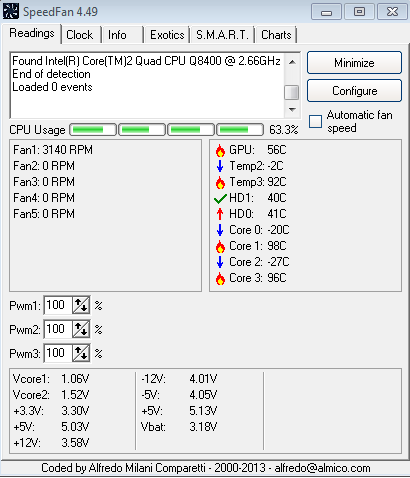Click the 'Fan4: 0 RPM' reading
Viewport: 410px width, 478px height.
point(44,198)
